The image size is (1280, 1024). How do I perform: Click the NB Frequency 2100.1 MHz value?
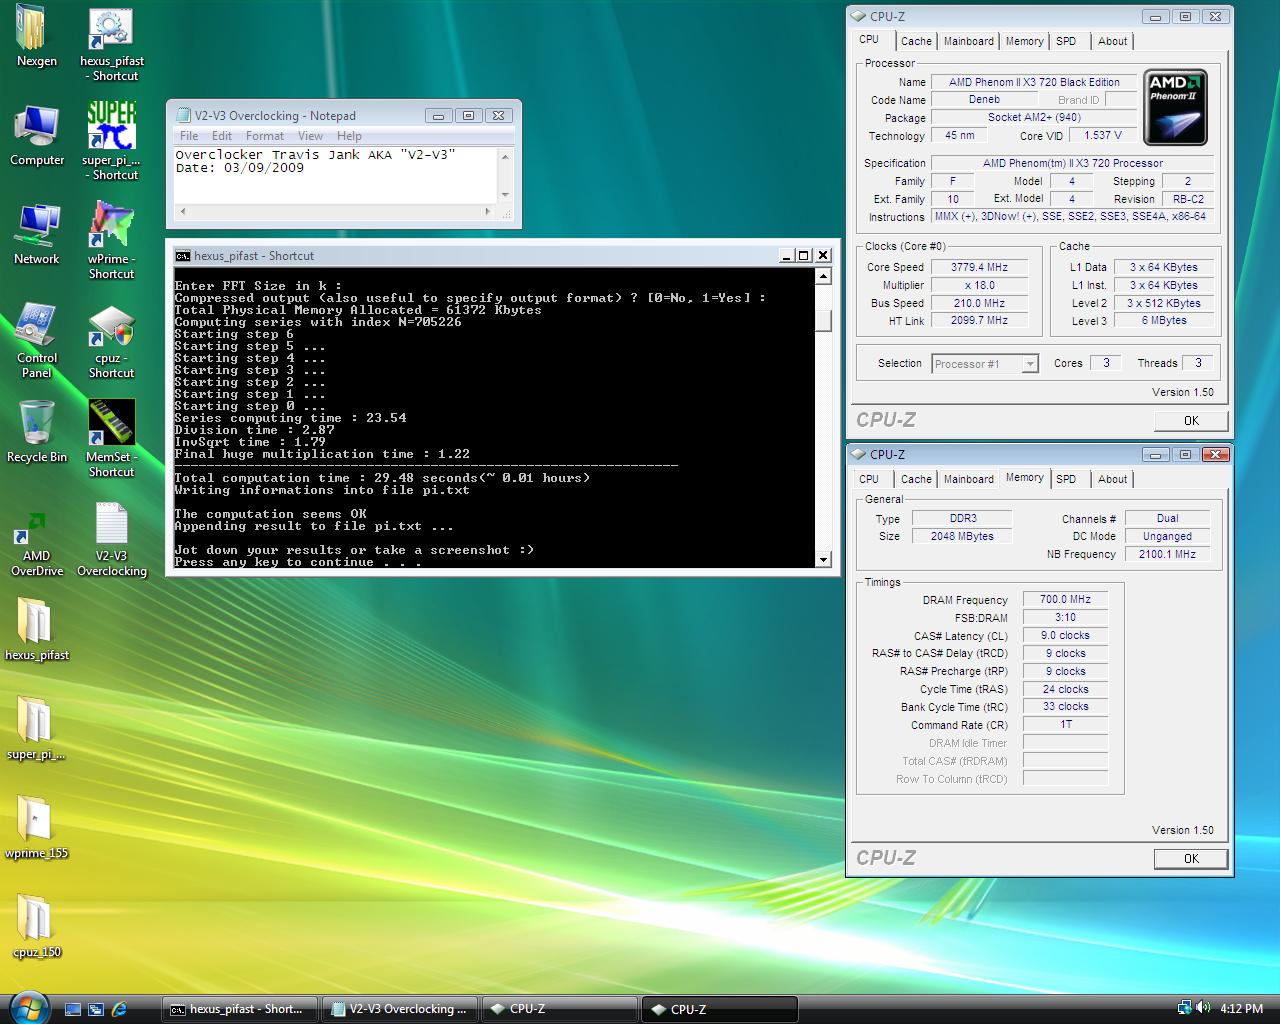(1167, 554)
